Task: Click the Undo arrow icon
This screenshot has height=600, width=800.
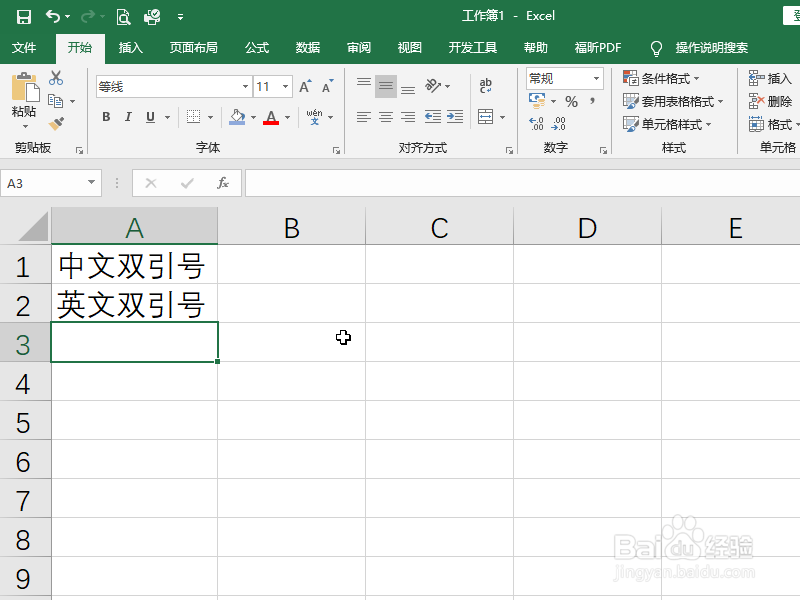Action: (53, 16)
